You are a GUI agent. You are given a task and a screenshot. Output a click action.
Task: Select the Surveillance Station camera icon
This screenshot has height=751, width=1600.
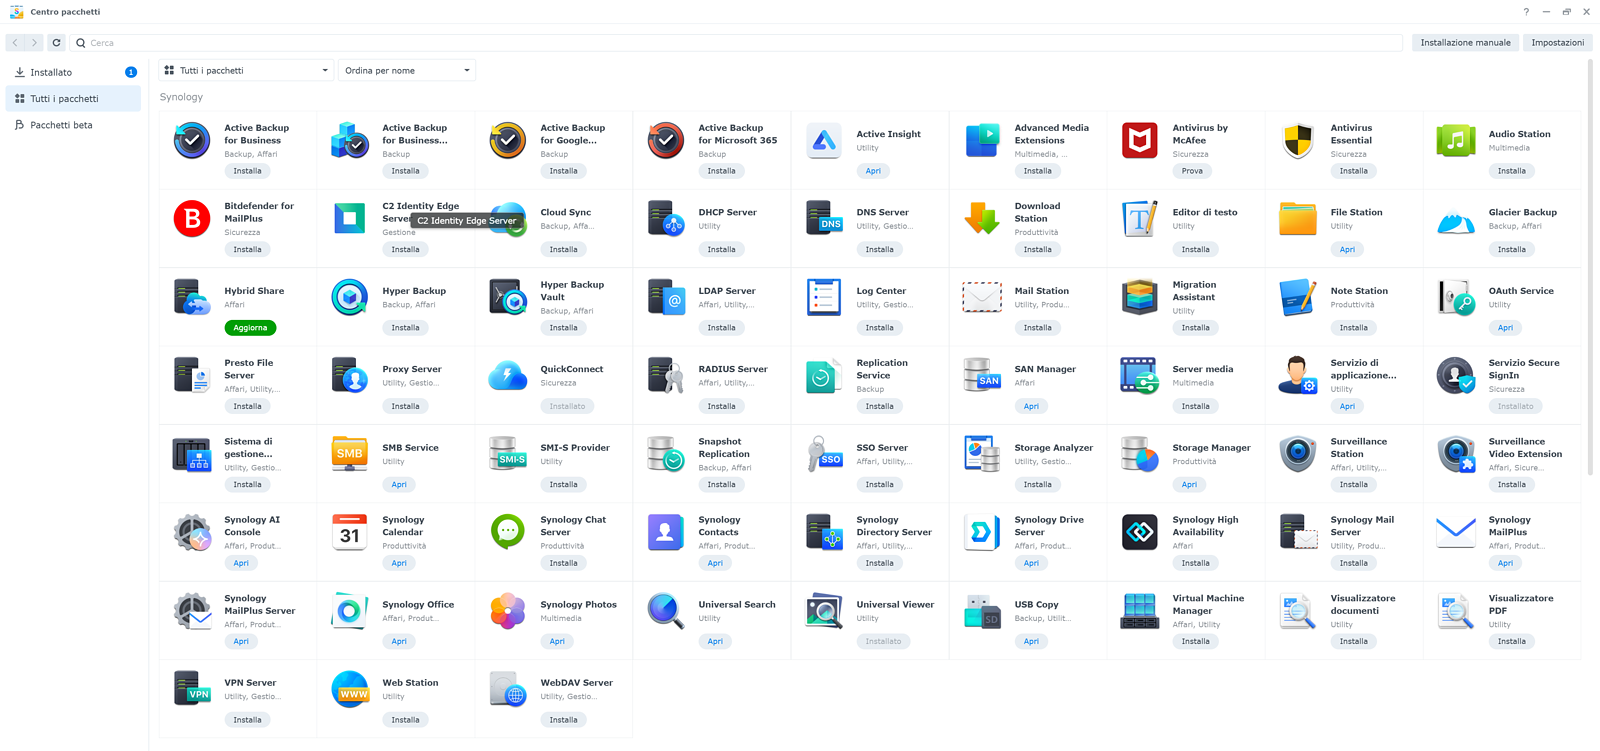tap(1298, 454)
